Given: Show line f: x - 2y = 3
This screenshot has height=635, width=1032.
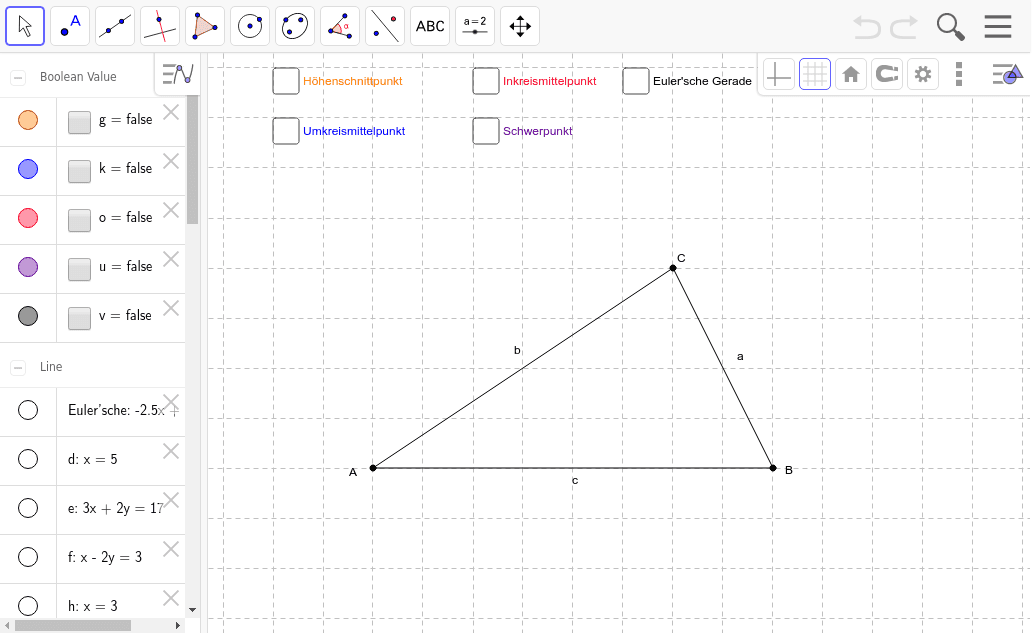Looking at the screenshot, I should (28, 557).
